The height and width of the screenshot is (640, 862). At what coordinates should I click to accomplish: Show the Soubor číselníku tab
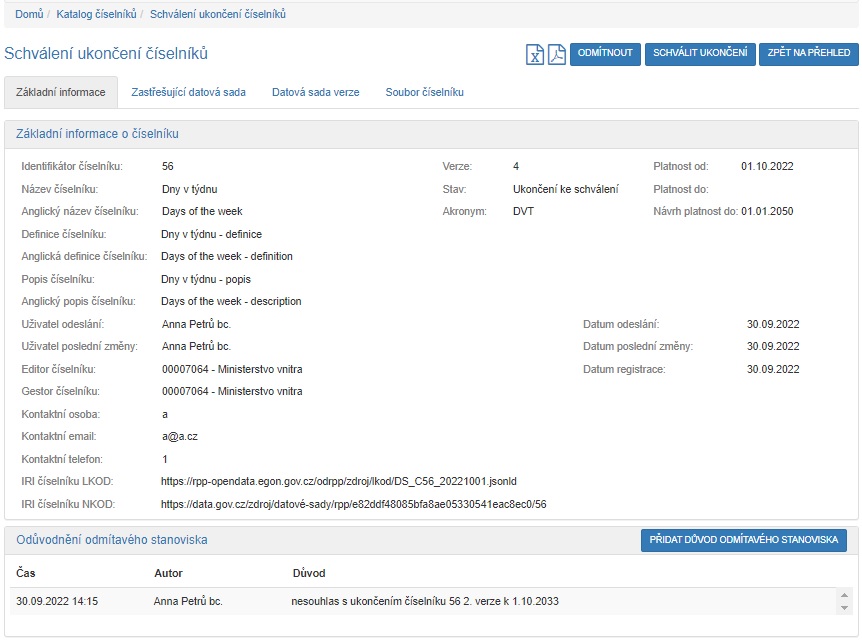424,92
